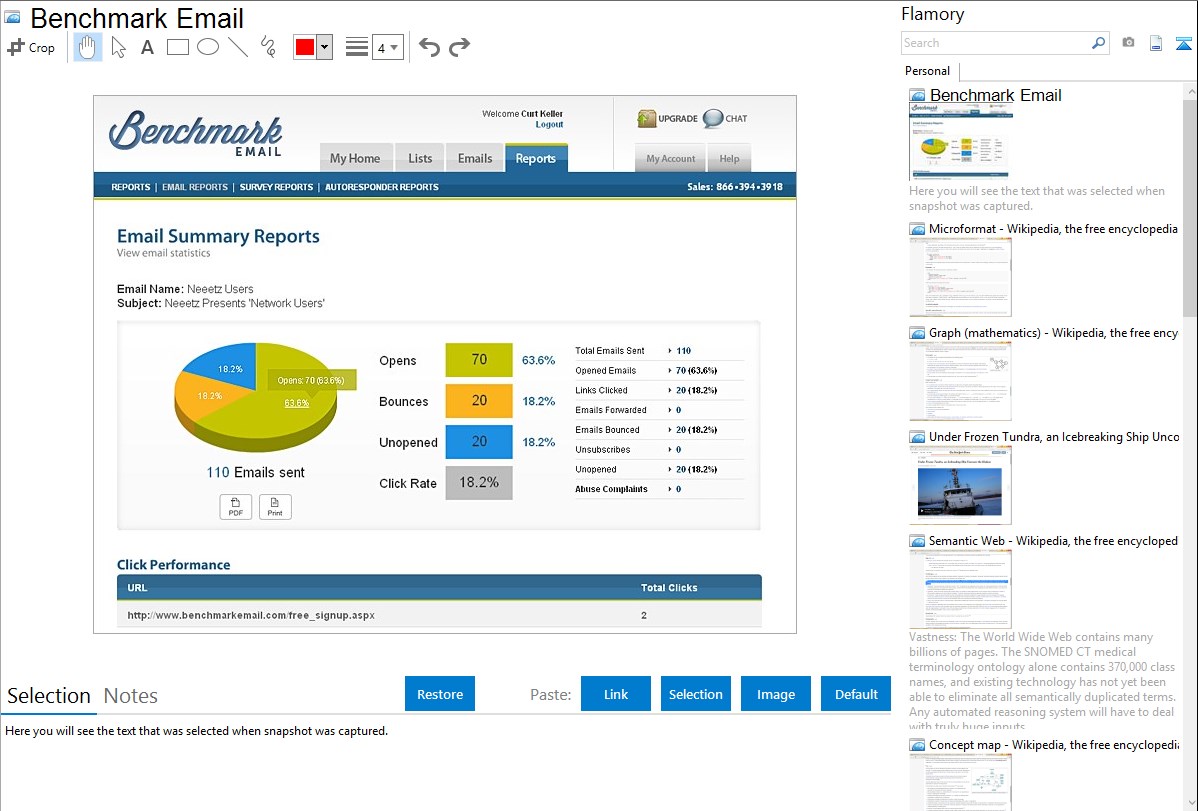The width and height of the screenshot is (1198, 811).
Task: Switch to the Selection tab
Action: tap(49, 696)
